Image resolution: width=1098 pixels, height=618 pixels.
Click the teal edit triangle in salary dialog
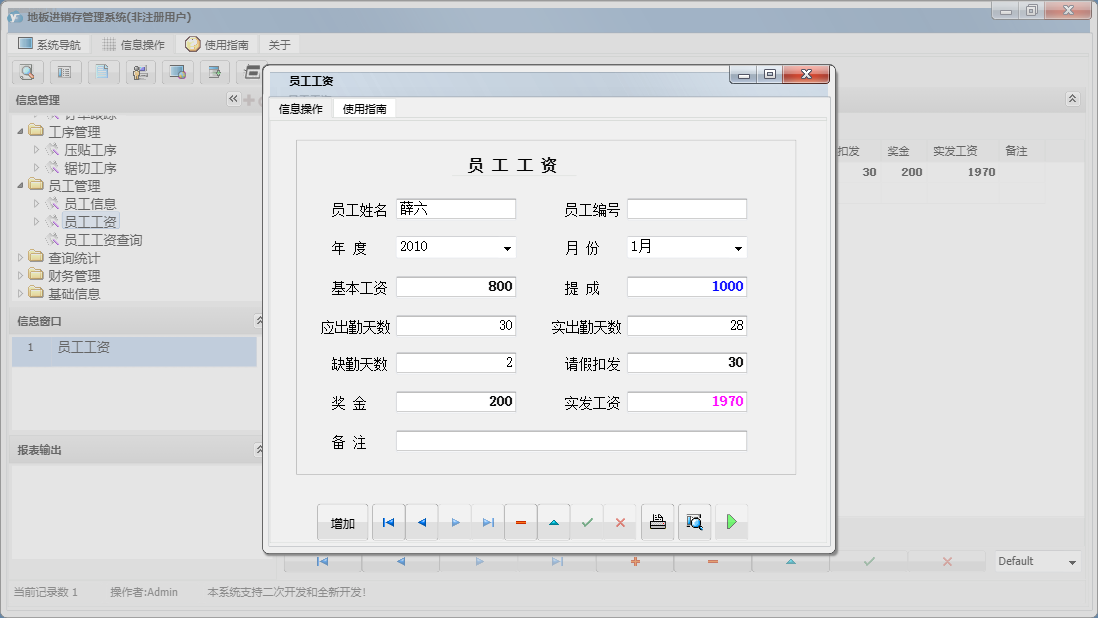(554, 522)
